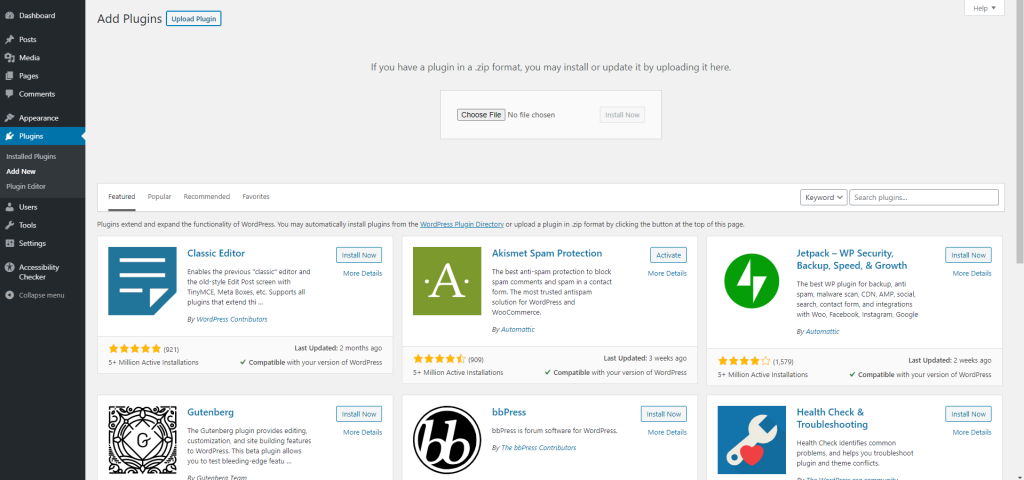Screen dimensions: 1024x480
Task: Click the upload form Install Now button
Action: point(622,115)
